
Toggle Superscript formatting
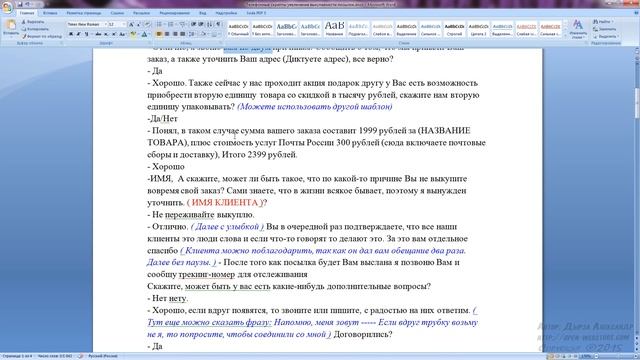tap(113, 34)
